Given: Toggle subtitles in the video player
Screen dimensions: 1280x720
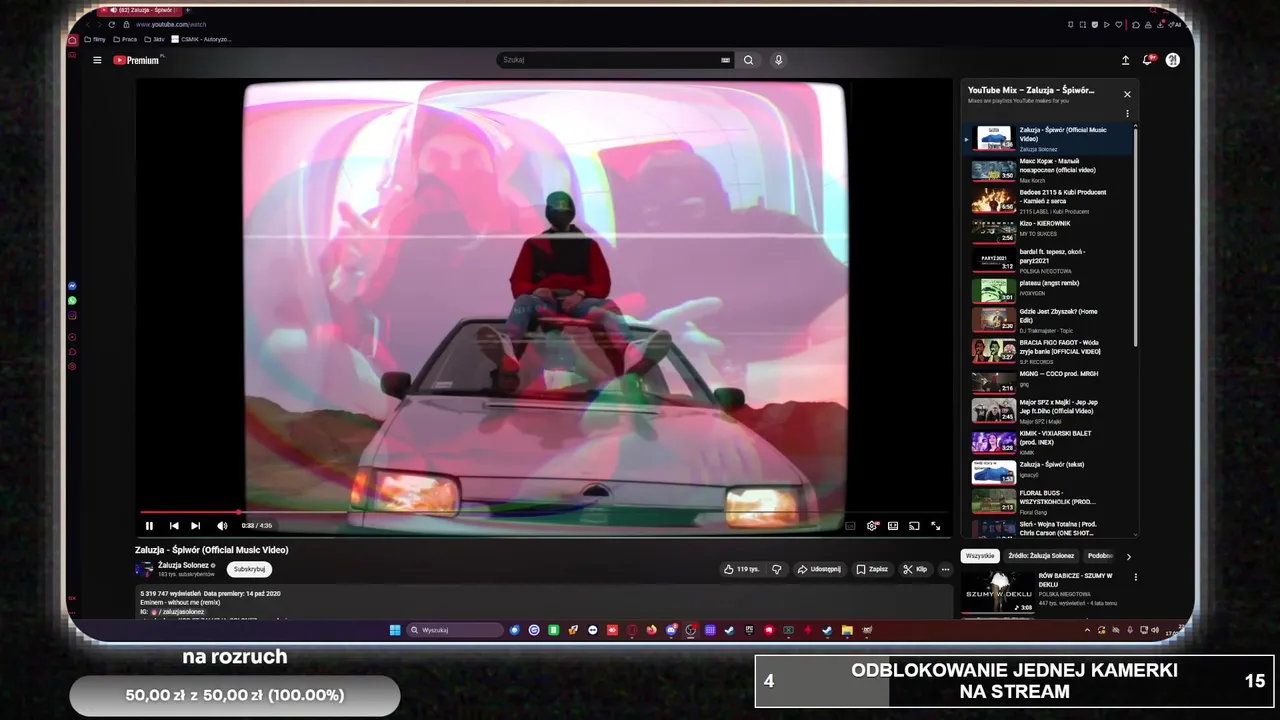Looking at the screenshot, I should pos(851,525).
